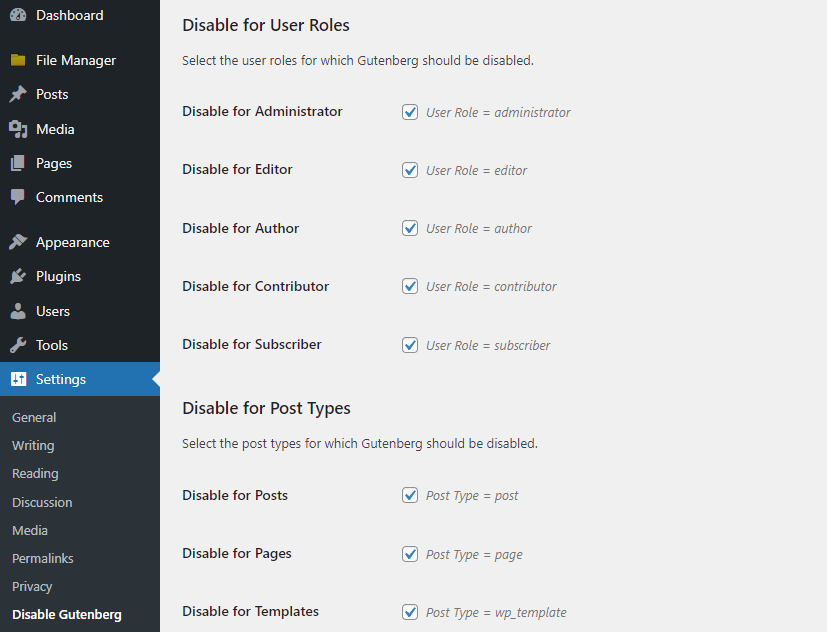The image size is (827, 632).
Task: Click the Plugins plug icon
Action: coord(18,276)
